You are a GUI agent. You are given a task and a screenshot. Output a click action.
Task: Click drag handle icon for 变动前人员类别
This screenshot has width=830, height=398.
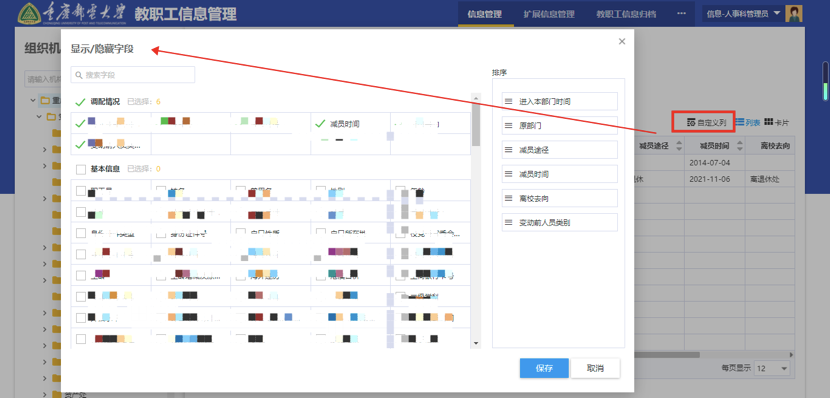(508, 223)
